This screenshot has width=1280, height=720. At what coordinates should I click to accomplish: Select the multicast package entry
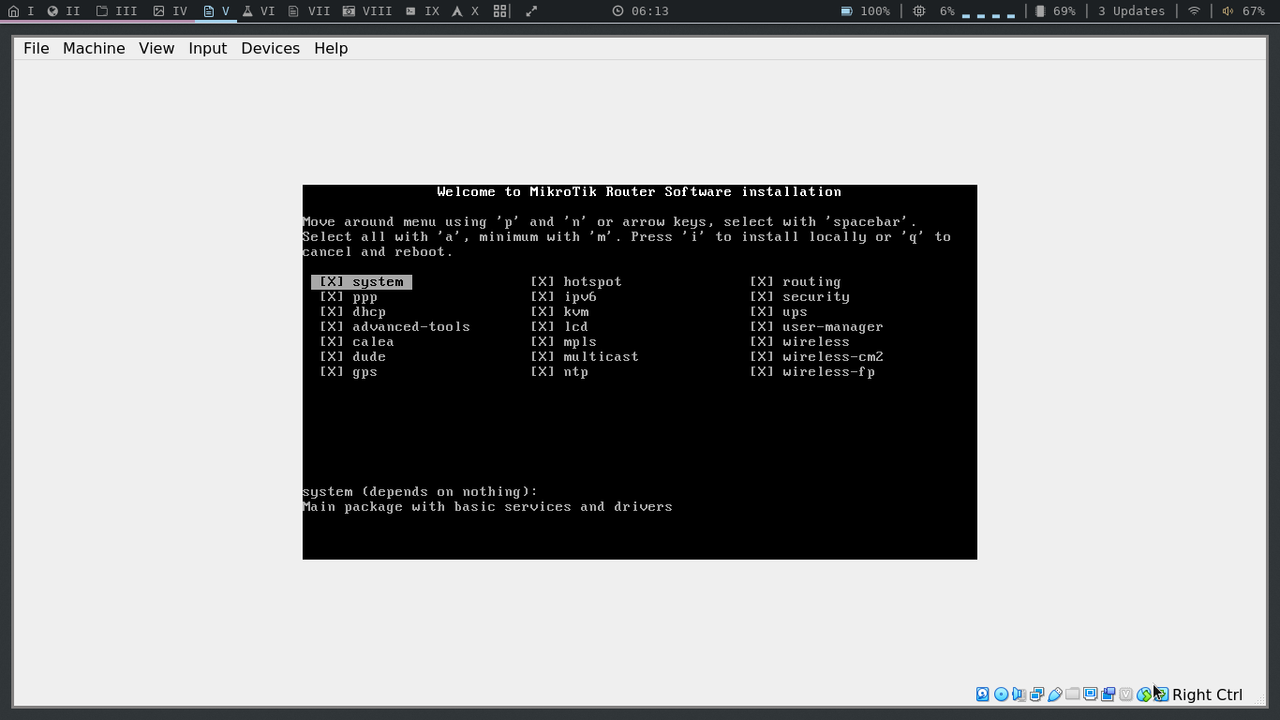tap(585, 357)
